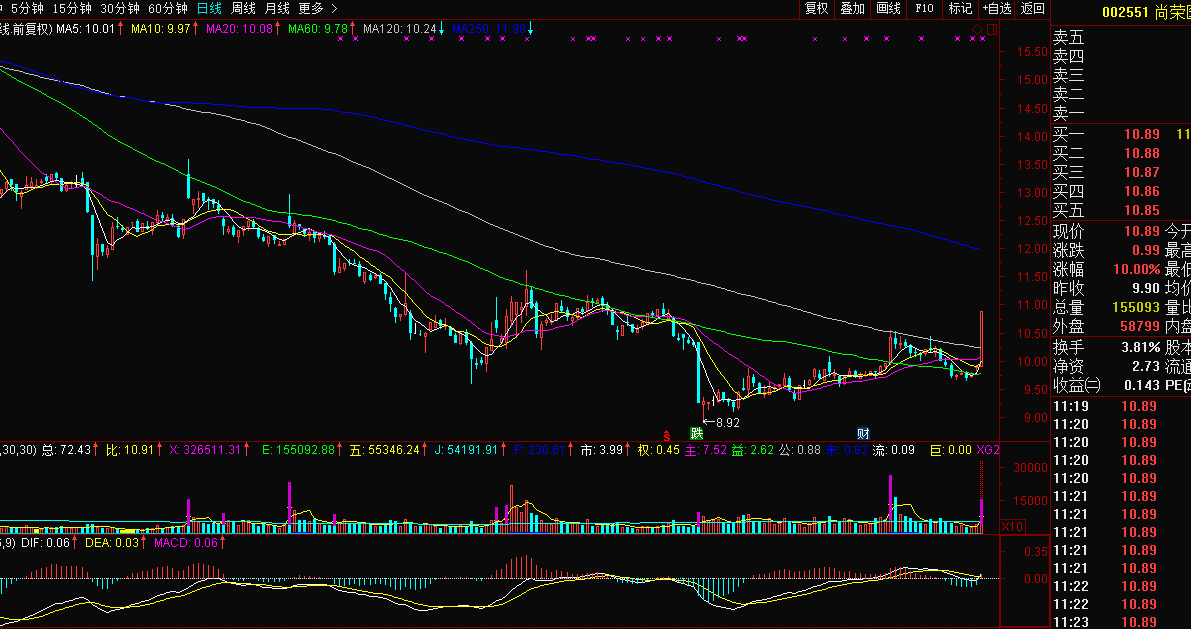Screen dimensions: 1191x629
Task: Switch to the 周线 weekly chart tab
Action: [244, 8]
